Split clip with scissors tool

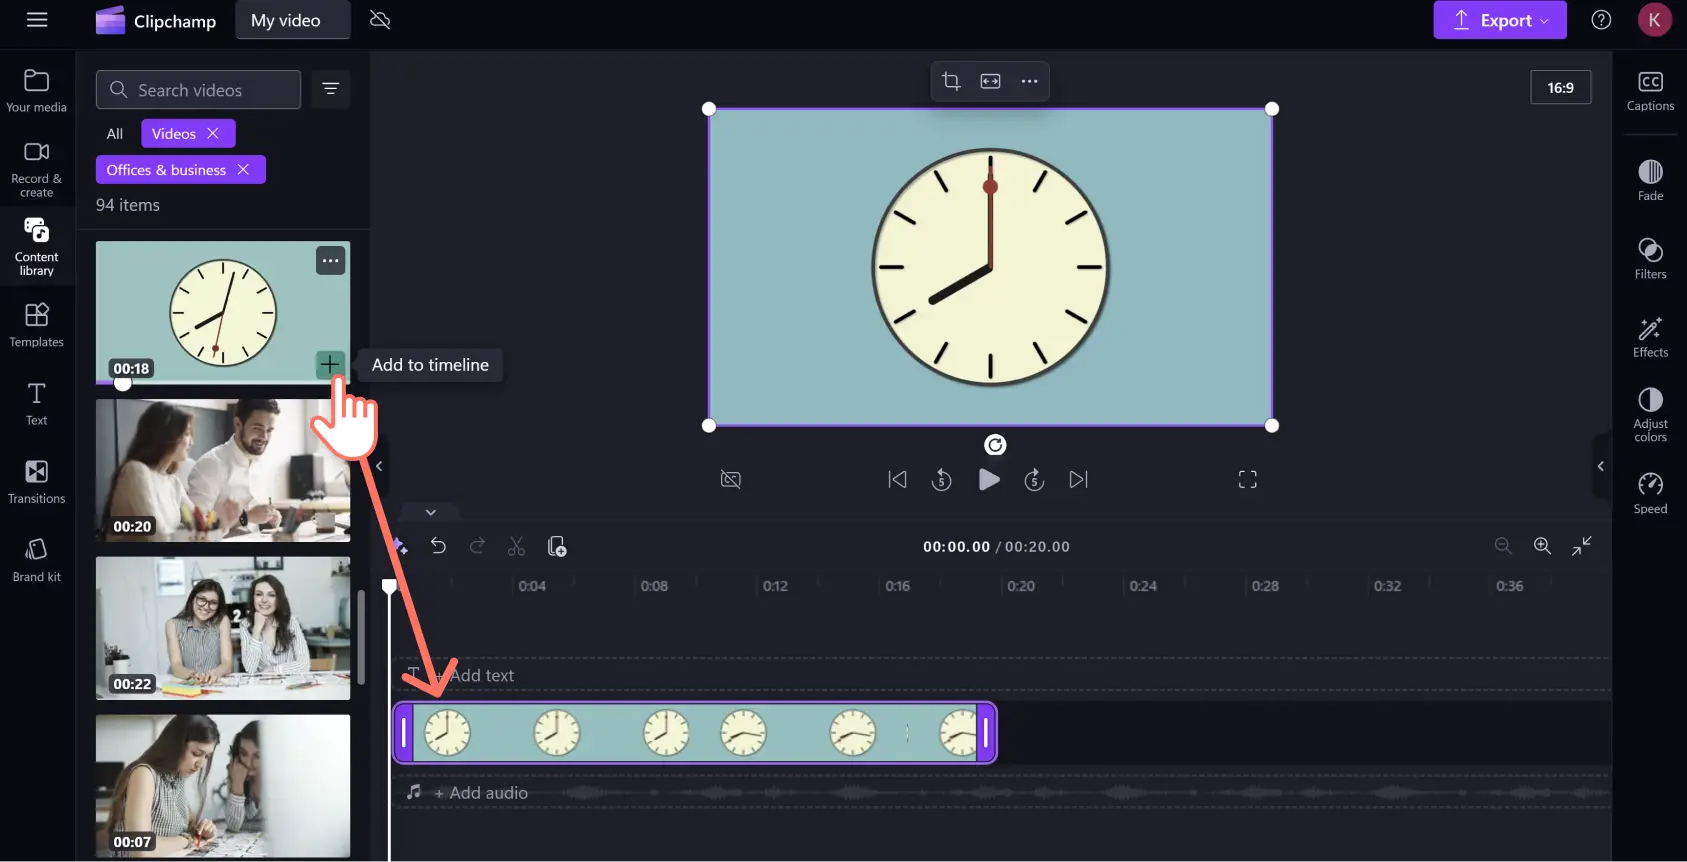(x=516, y=546)
